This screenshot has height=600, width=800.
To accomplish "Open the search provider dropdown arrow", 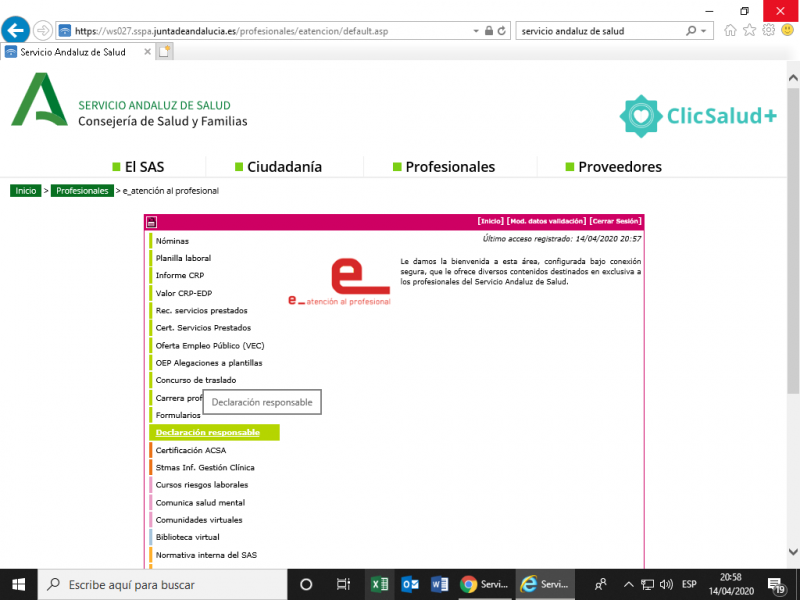I will coord(704,31).
